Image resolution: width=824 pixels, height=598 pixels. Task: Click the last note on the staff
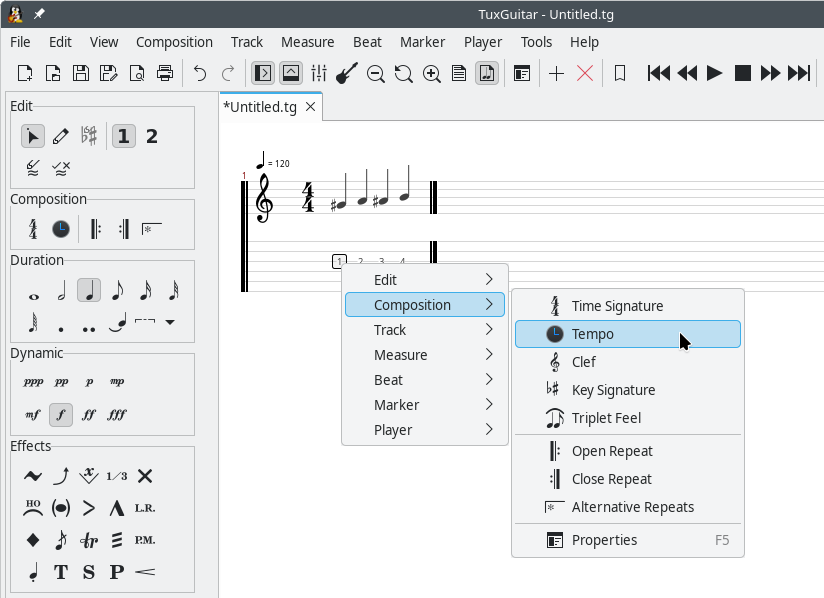[405, 196]
